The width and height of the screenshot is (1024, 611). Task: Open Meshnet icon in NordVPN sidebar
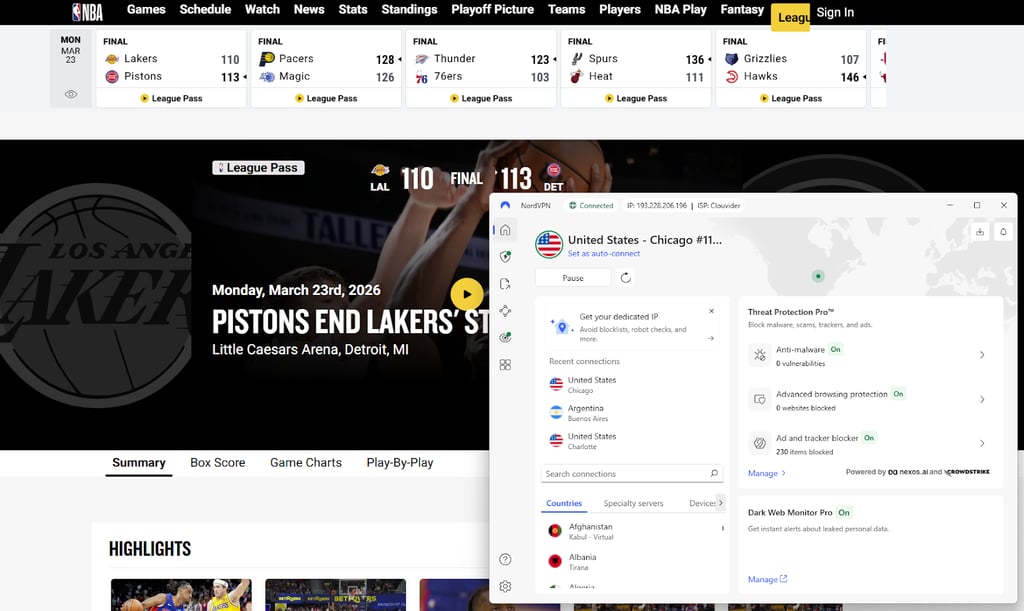(x=505, y=311)
